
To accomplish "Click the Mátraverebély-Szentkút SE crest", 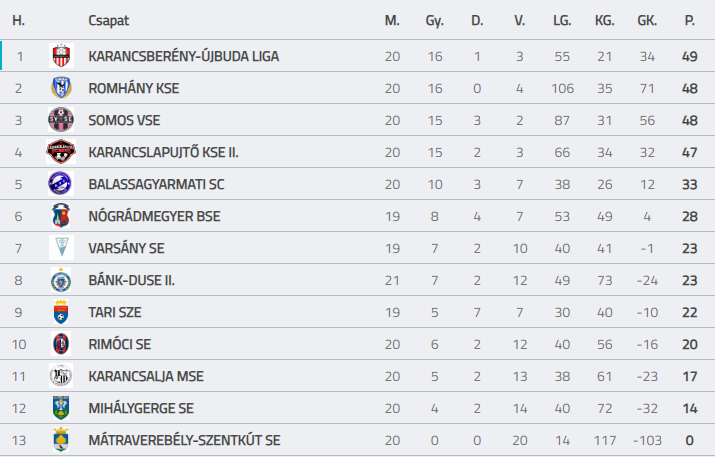I will (61, 440).
